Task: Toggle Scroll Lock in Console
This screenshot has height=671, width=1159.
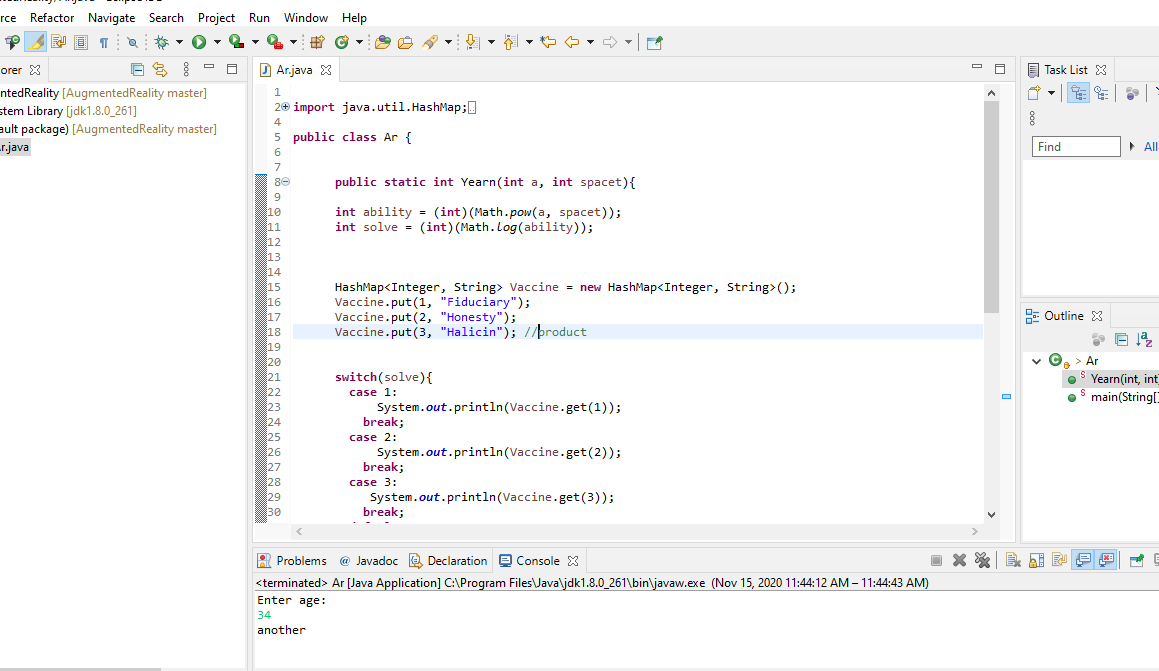Action: pyautogui.click(x=1036, y=560)
